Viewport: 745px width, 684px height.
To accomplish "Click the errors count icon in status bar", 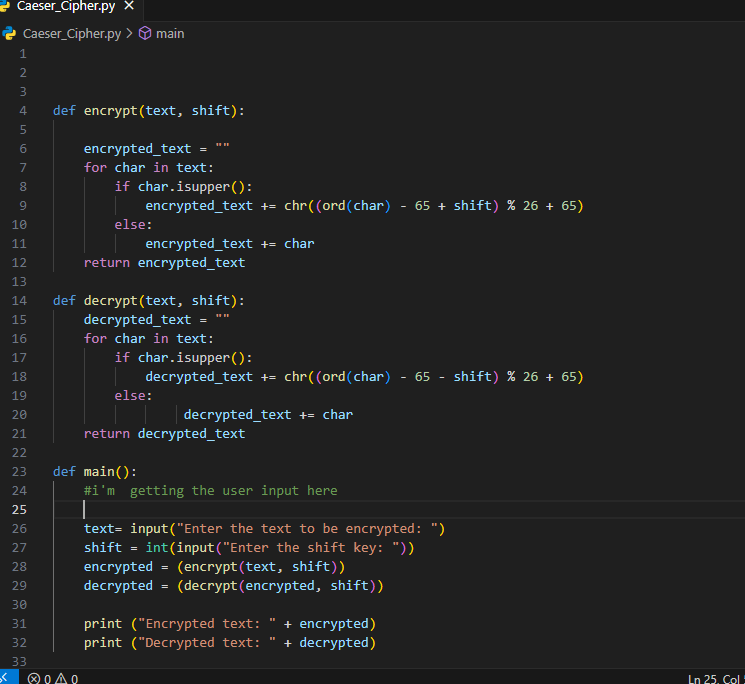I will coord(34,679).
